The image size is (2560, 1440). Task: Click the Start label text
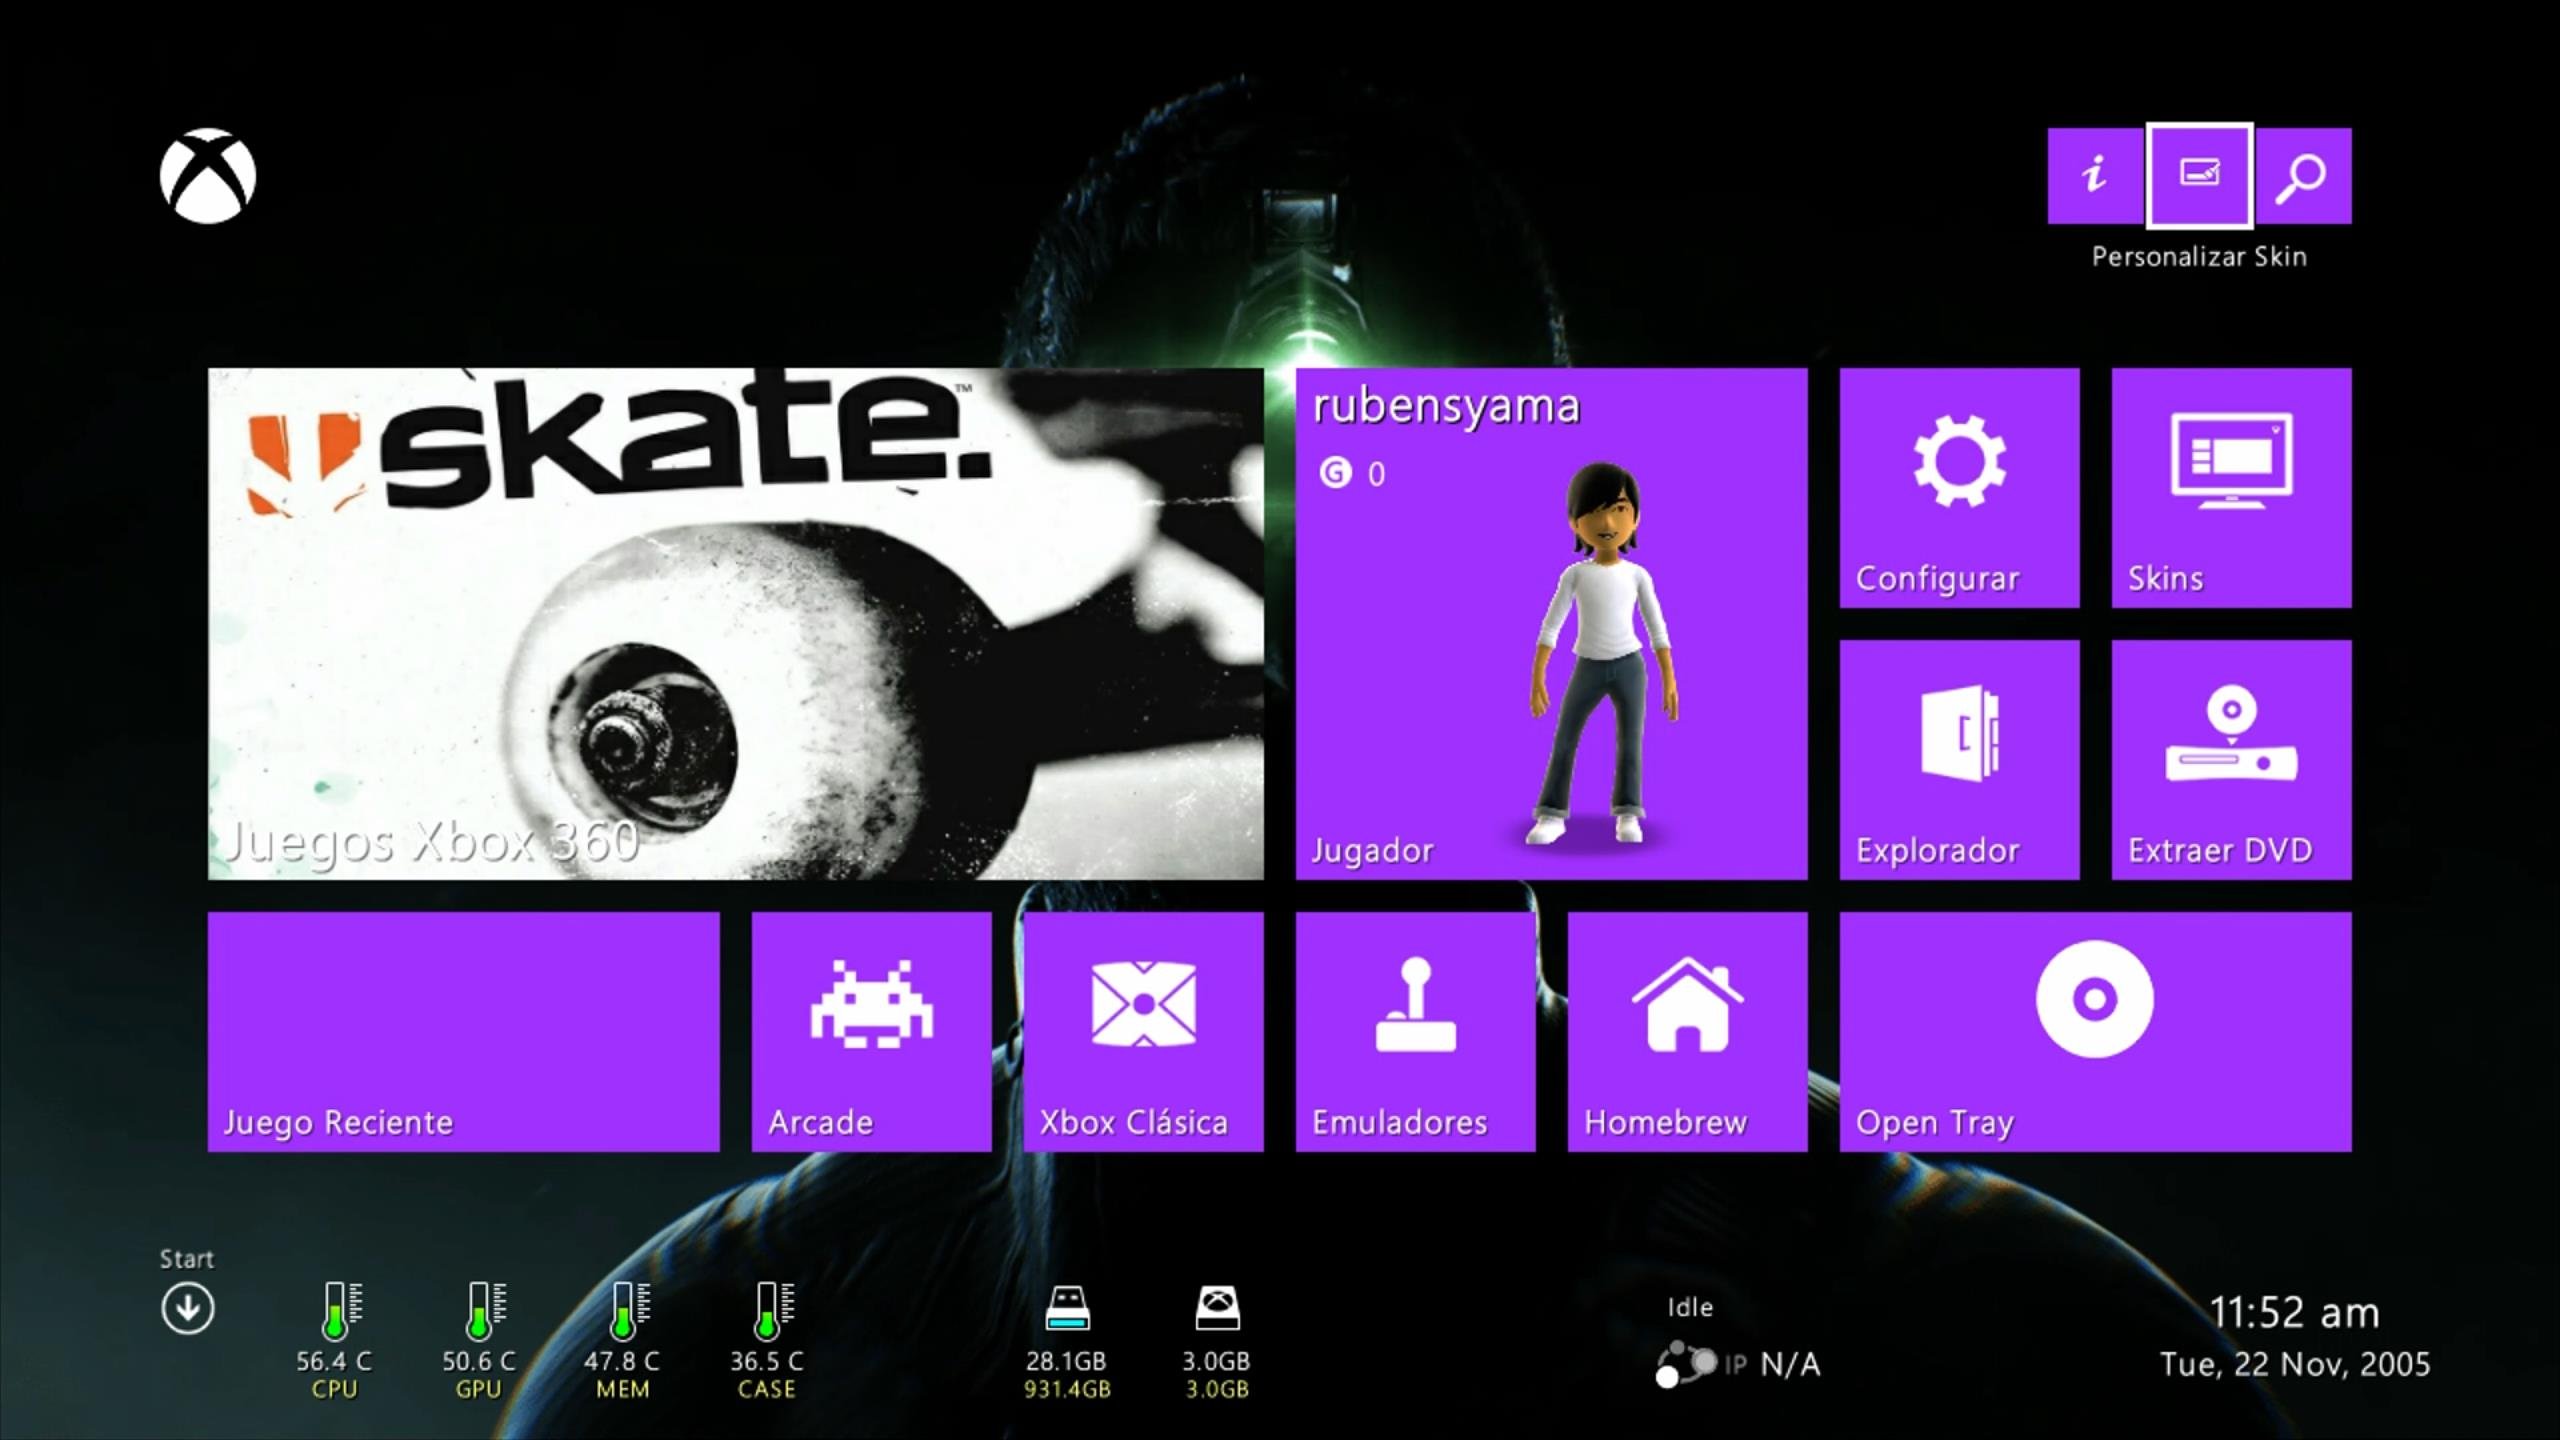click(x=187, y=1259)
